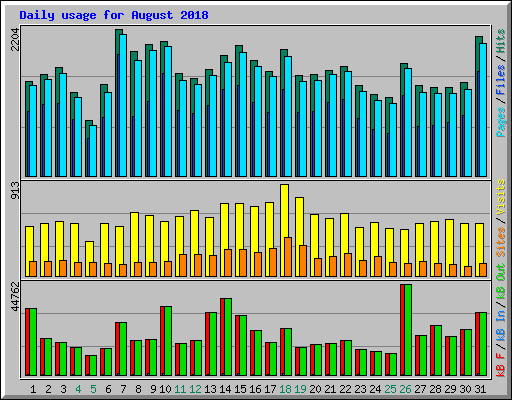
Task: Click weekend day label 26
Action: pyautogui.click(x=405, y=389)
